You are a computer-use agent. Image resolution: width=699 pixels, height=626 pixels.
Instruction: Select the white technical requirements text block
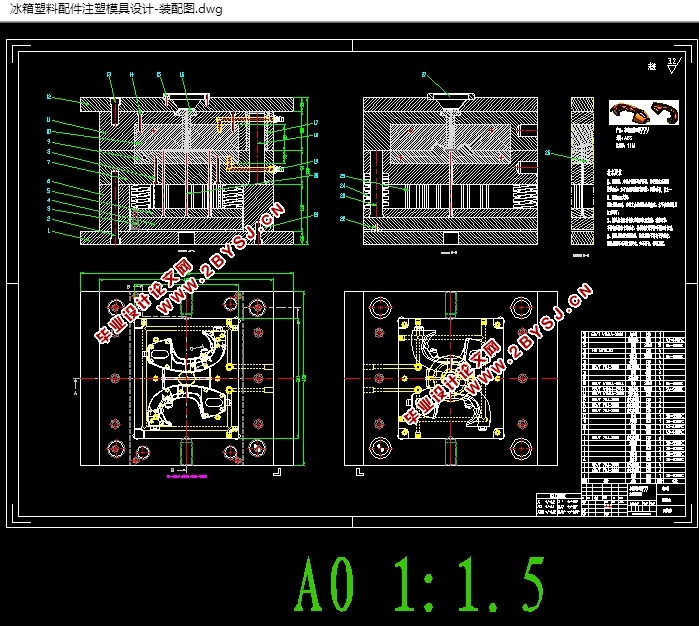click(641, 208)
